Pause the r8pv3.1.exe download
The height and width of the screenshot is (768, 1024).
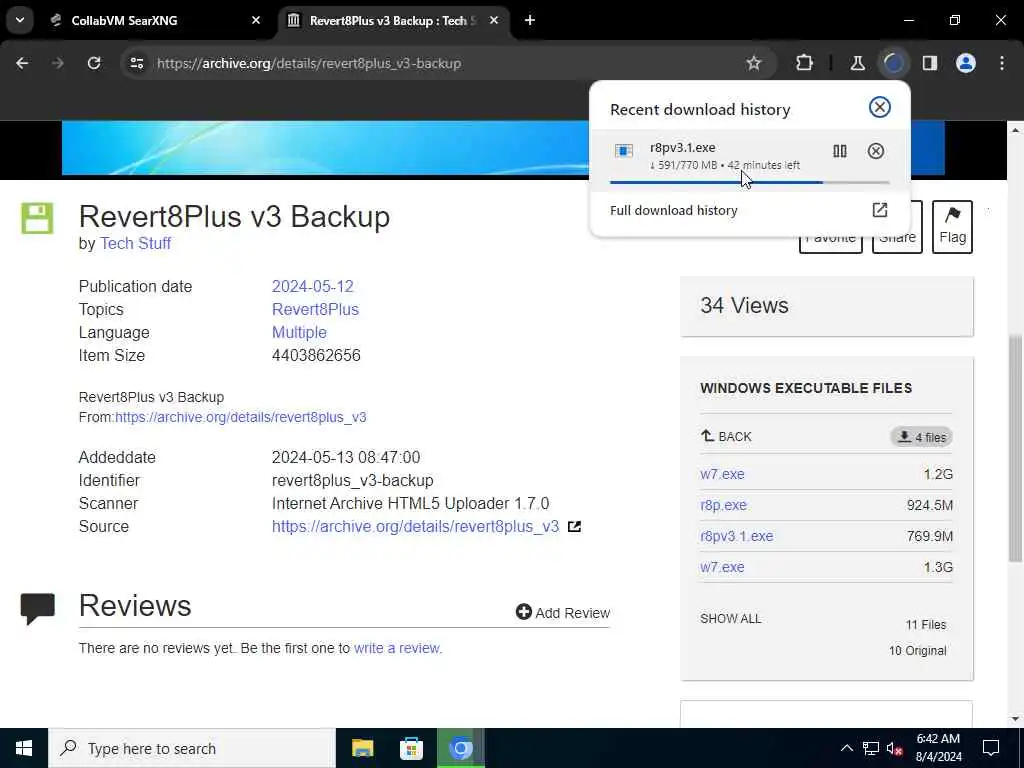click(839, 152)
